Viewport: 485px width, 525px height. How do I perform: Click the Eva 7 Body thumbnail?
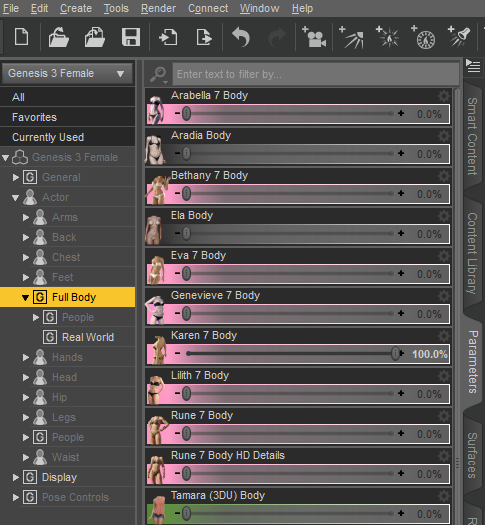[x=157, y=271]
